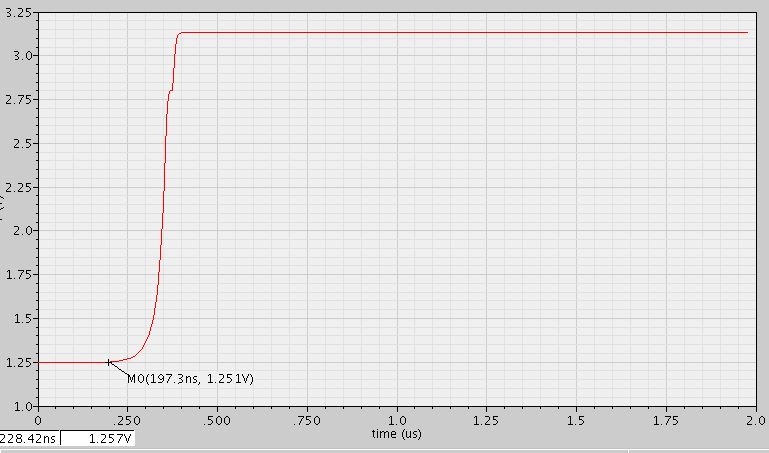Click the 228.42ns cursor time readout

pos(28,438)
